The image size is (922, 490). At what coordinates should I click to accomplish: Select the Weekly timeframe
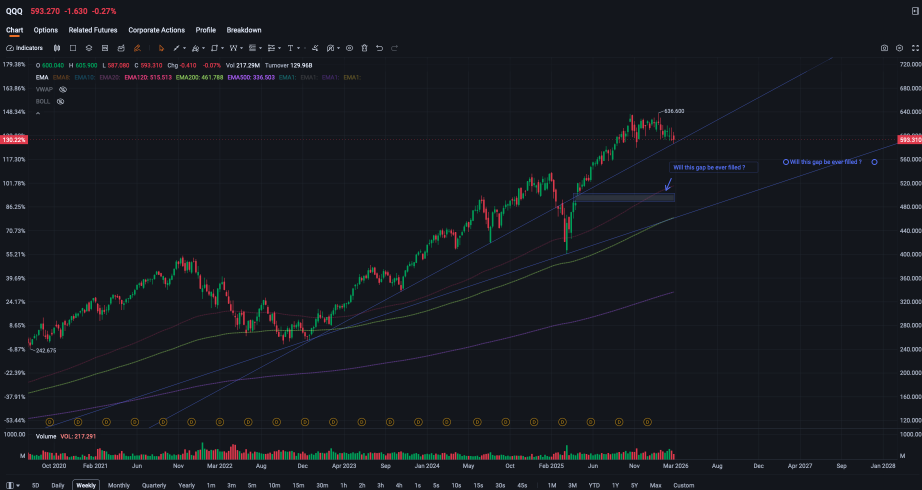click(x=86, y=485)
